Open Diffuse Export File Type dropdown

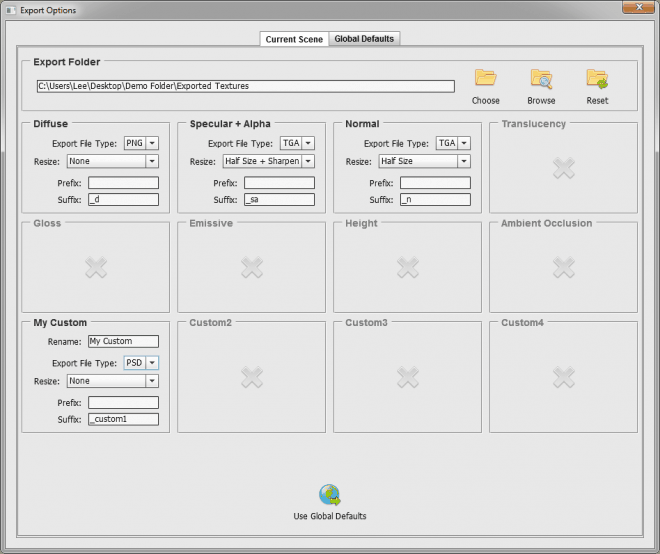141,143
